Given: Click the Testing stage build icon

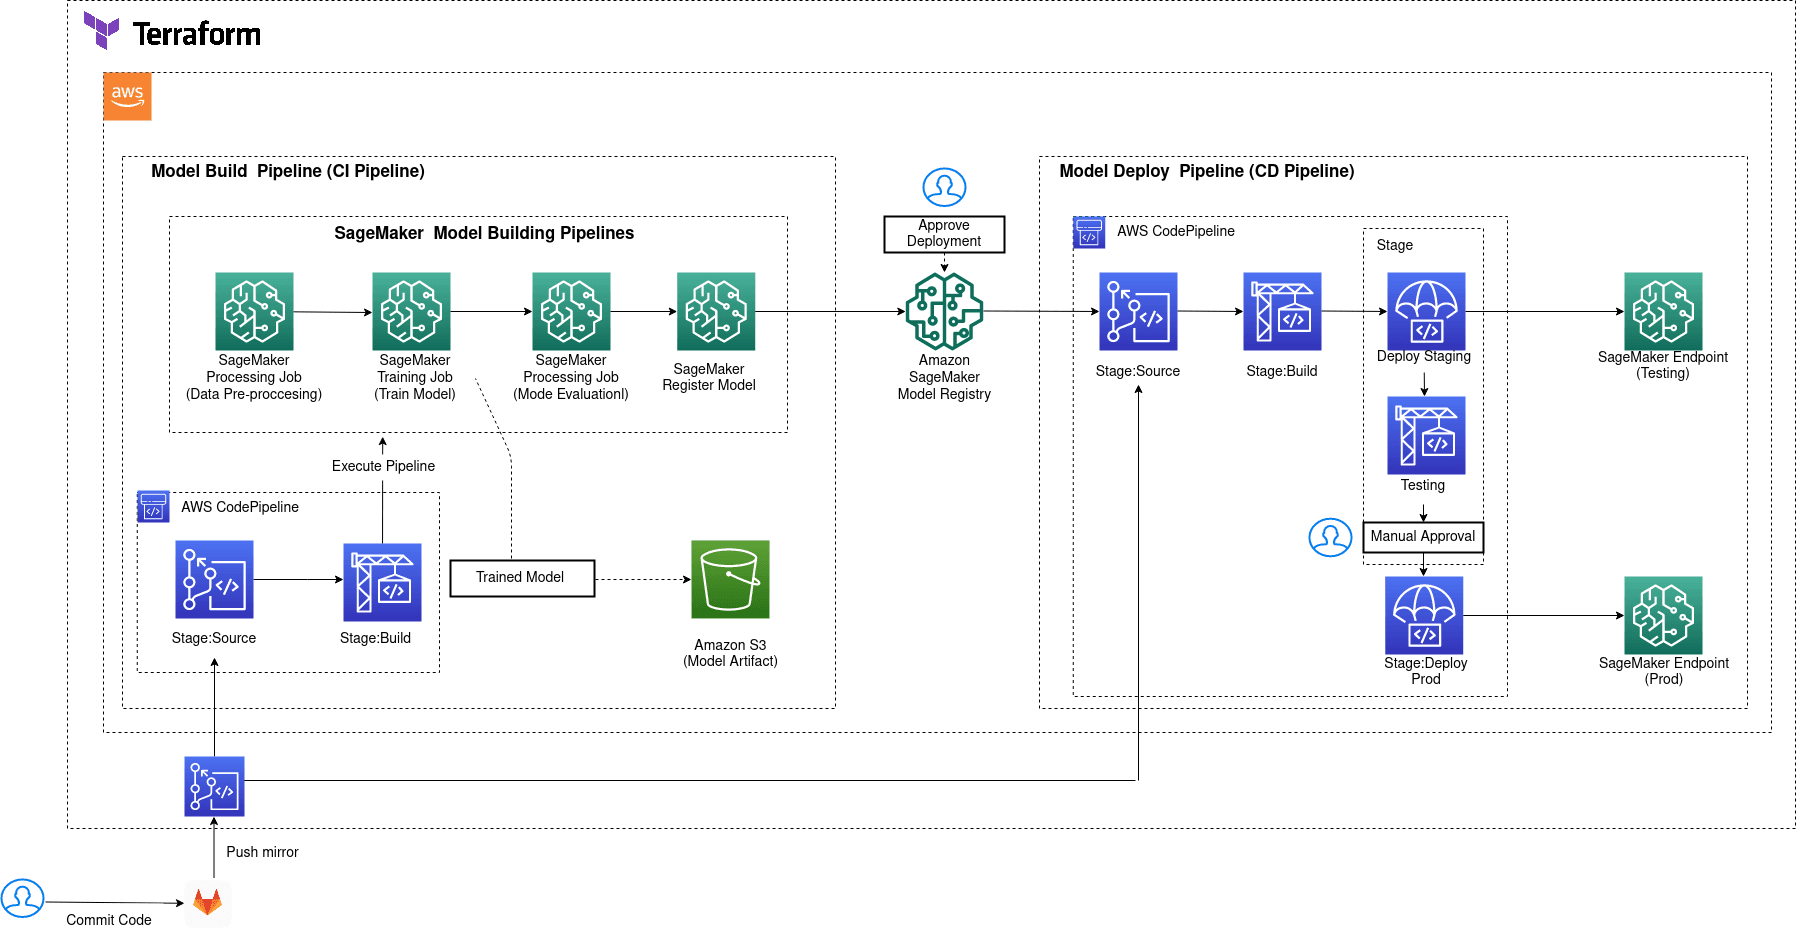Looking at the screenshot, I should pos(1425,435).
